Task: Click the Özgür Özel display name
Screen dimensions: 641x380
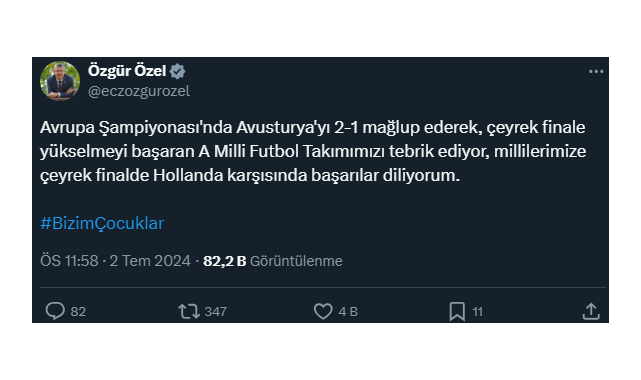Action: click(x=127, y=71)
